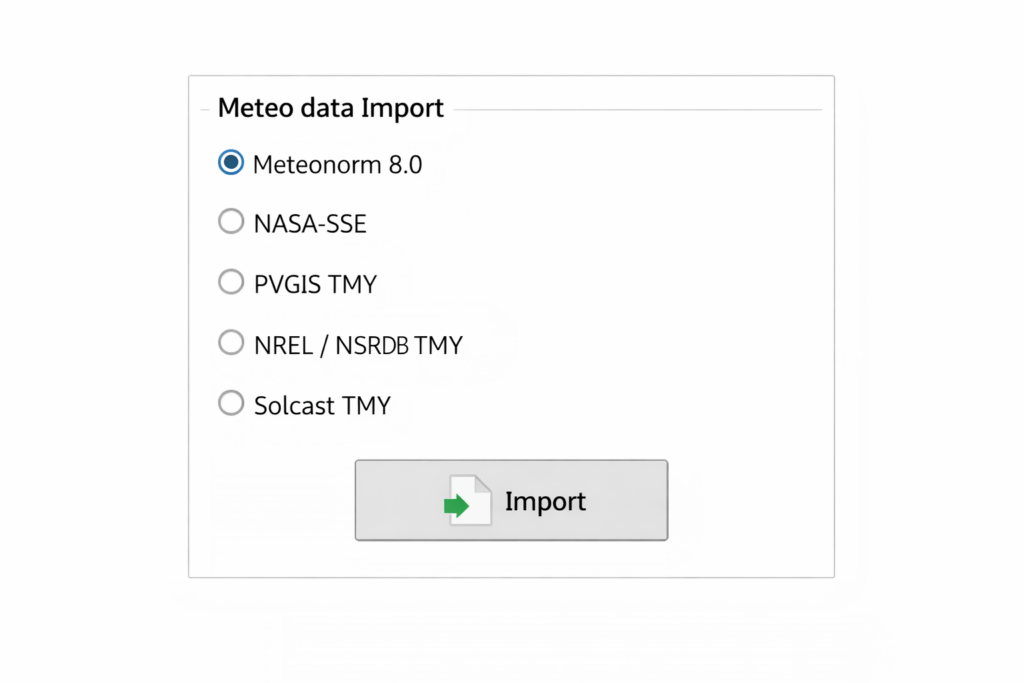
Task: Click the word "PVGIS" in the third option
Action: click(x=288, y=284)
